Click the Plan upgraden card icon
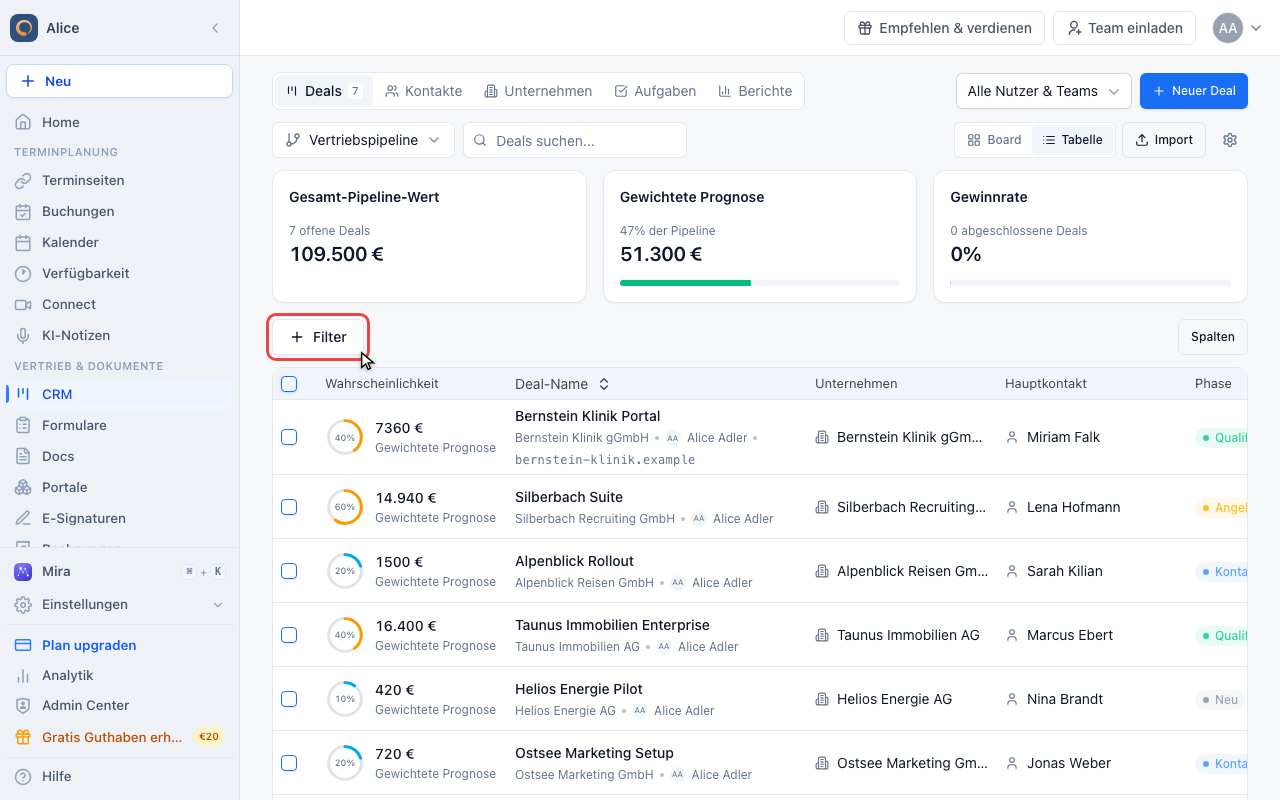The width and height of the screenshot is (1280, 800). coord(23,646)
